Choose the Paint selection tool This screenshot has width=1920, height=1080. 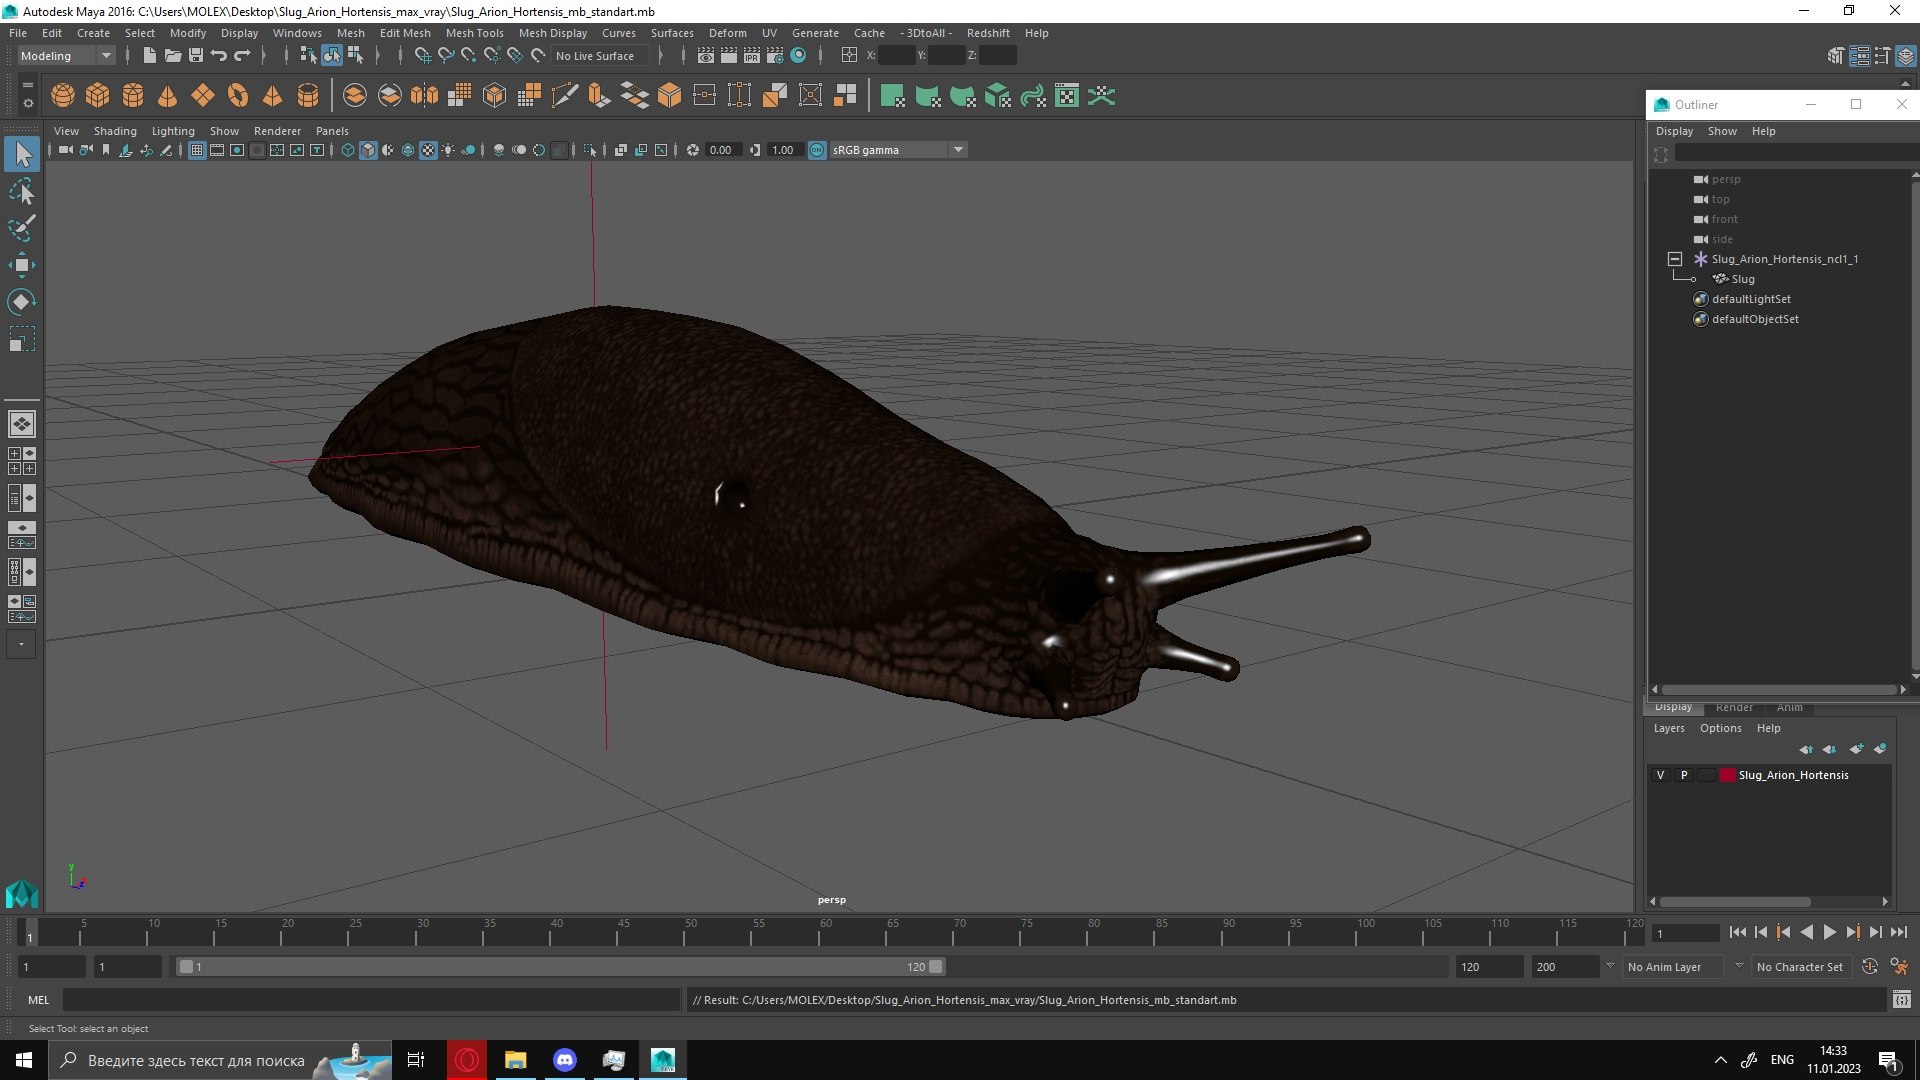(x=22, y=228)
